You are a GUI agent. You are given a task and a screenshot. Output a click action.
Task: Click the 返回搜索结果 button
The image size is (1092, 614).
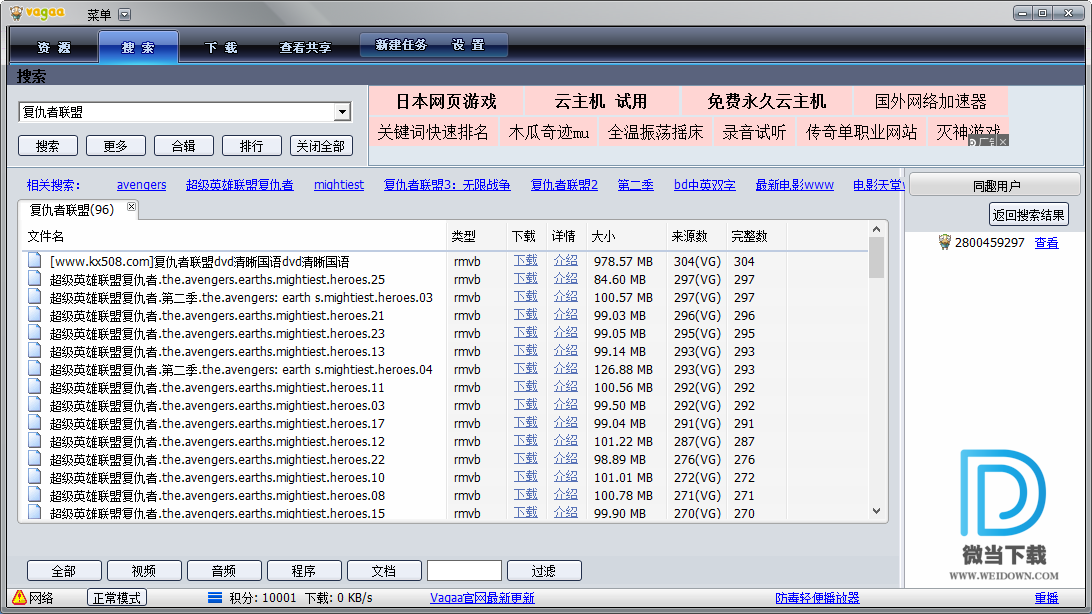[1029, 215]
